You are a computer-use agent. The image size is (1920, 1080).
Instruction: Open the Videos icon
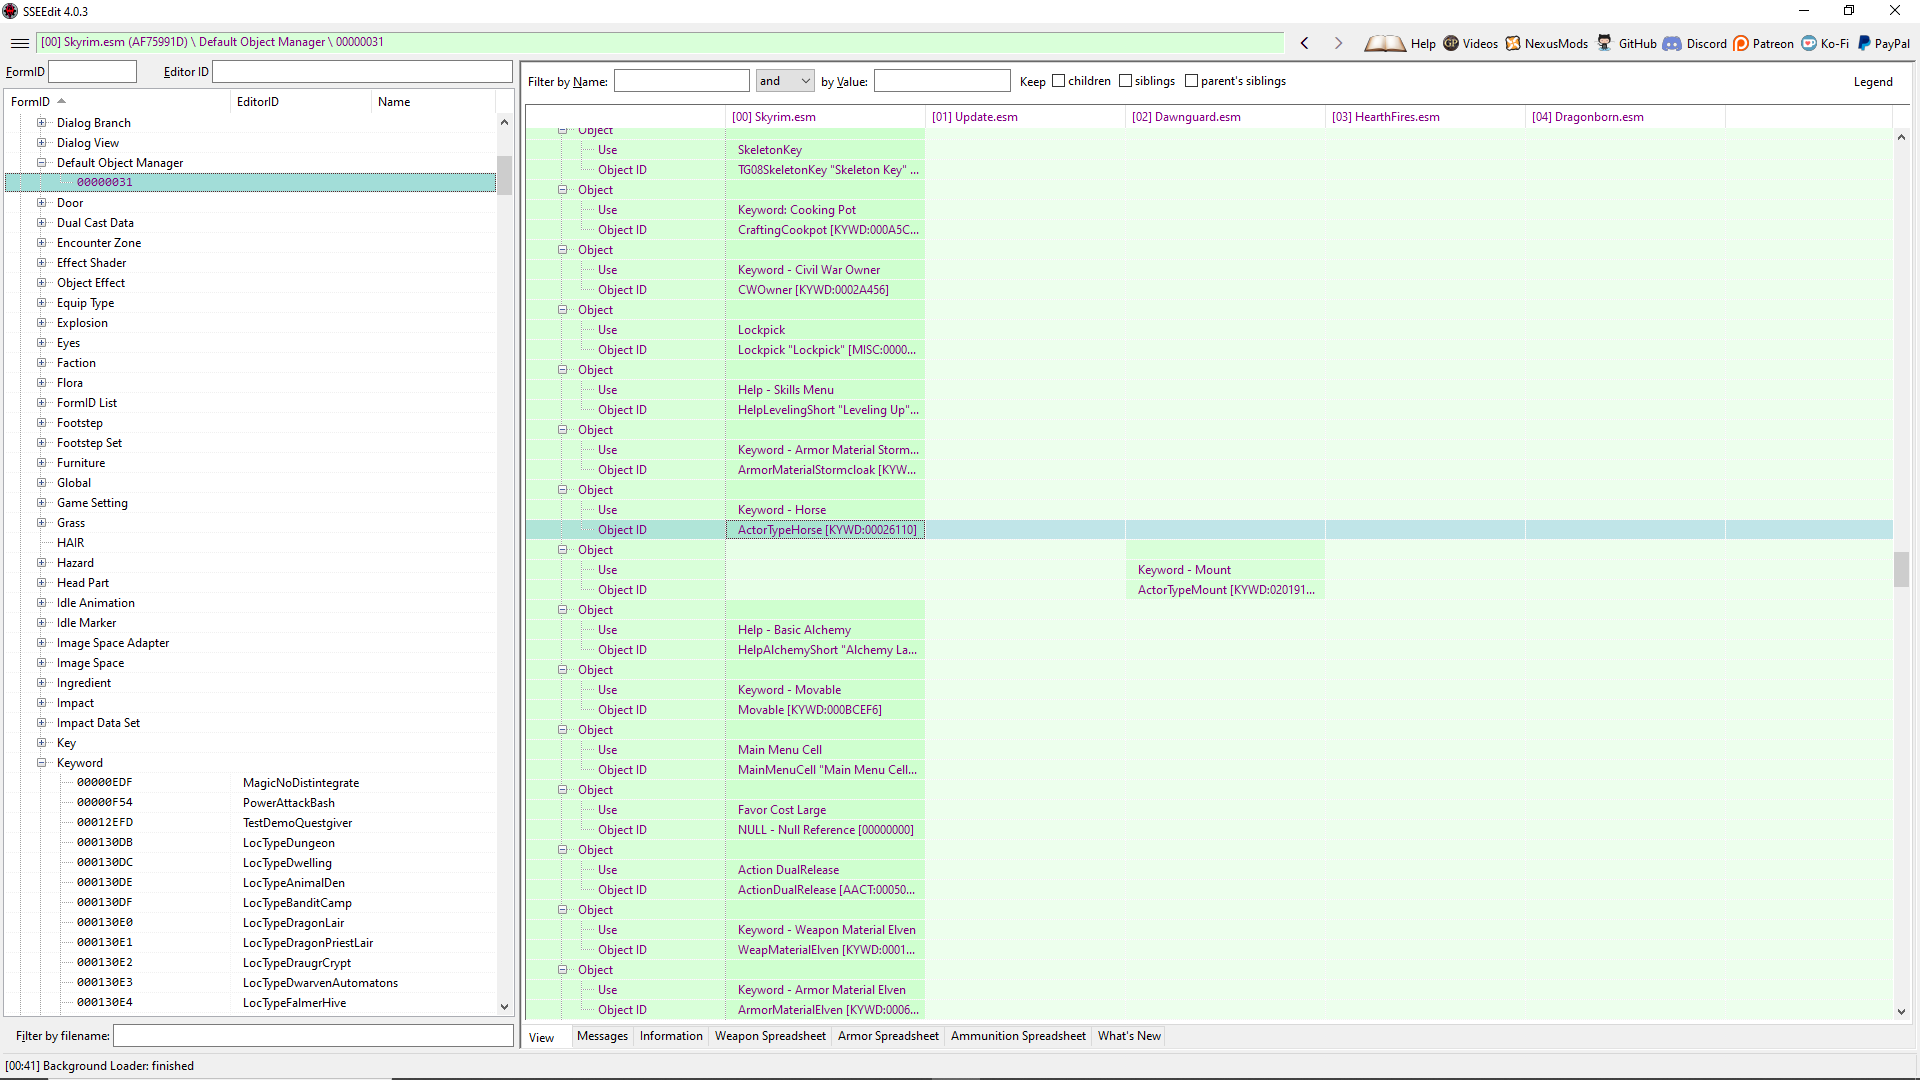click(x=1451, y=43)
